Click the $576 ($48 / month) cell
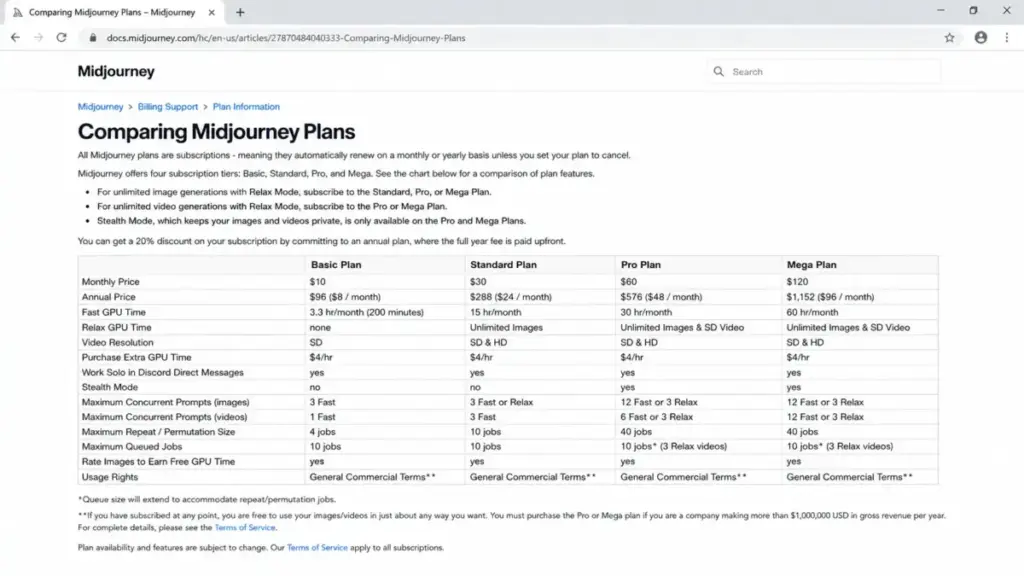 [x=662, y=297]
